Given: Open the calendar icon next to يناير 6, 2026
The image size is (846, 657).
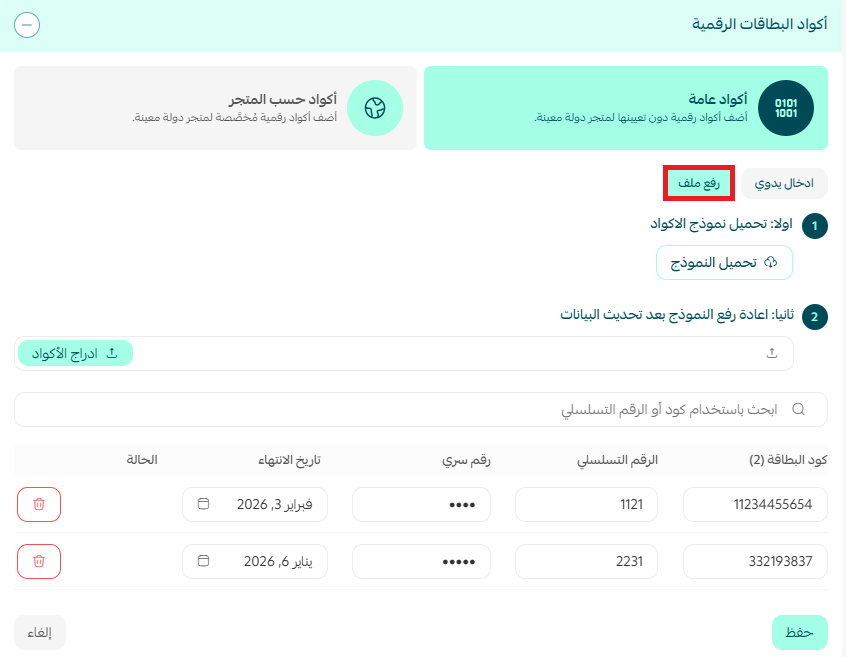Looking at the screenshot, I should (x=204, y=561).
